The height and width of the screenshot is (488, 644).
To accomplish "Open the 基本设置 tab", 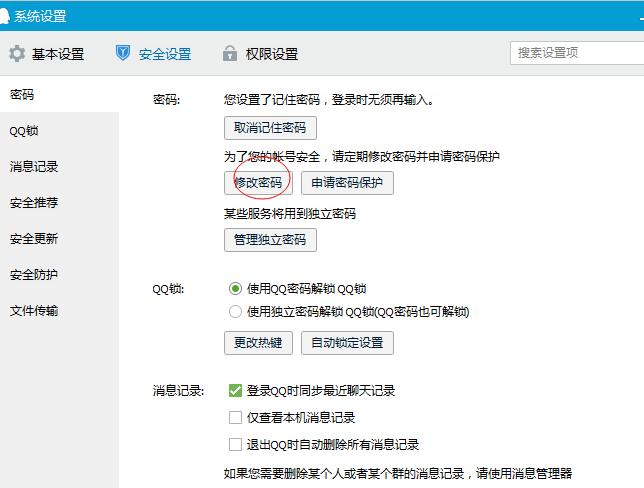I will [47, 54].
